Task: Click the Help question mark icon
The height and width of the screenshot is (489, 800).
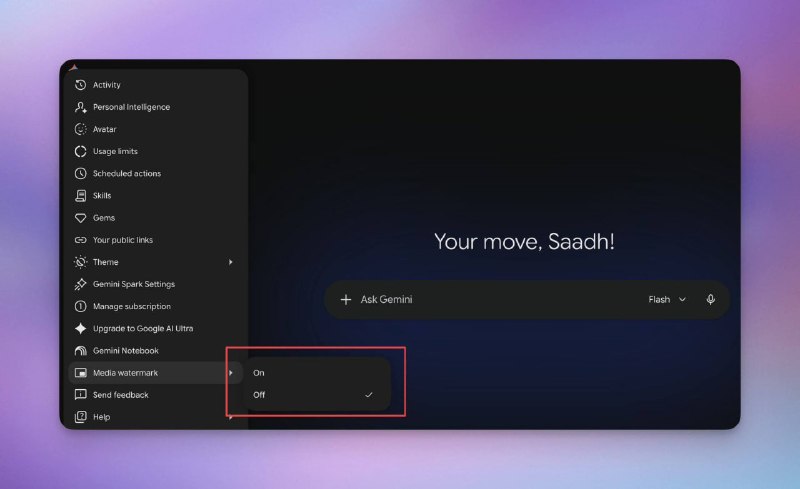Action: coord(81,417)
